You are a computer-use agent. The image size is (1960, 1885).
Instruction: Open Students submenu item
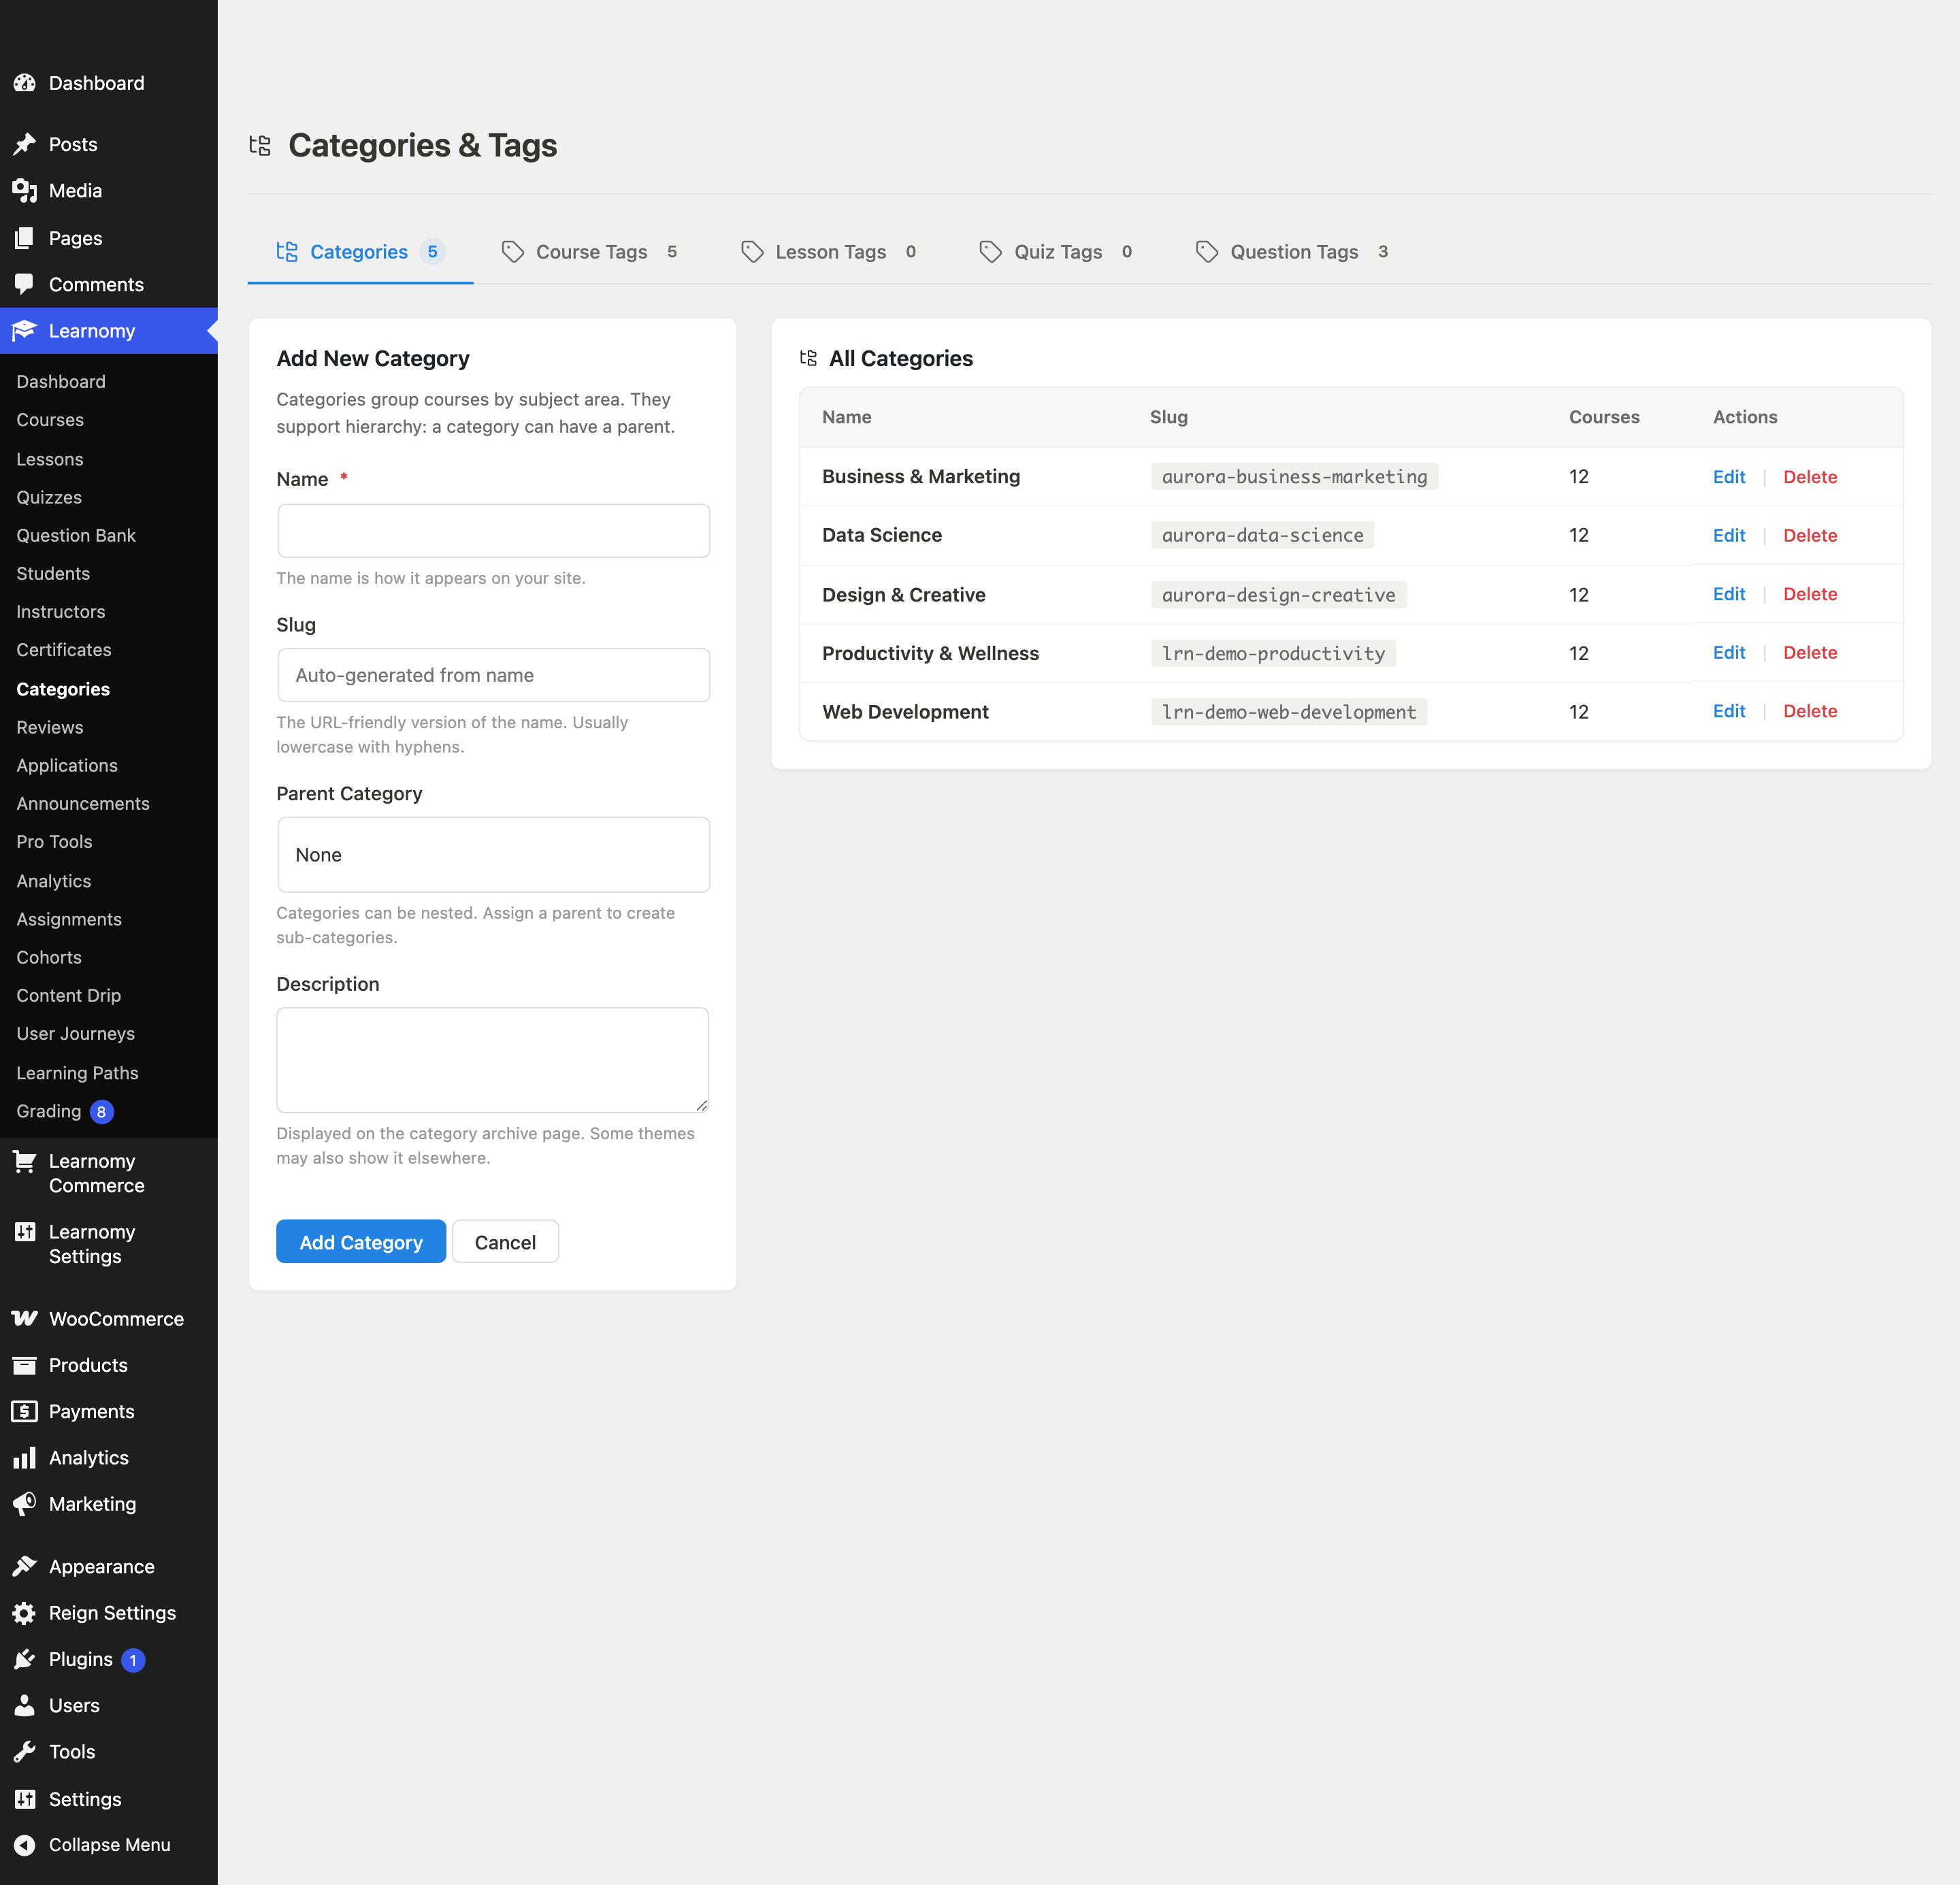(x=53, y=573)
